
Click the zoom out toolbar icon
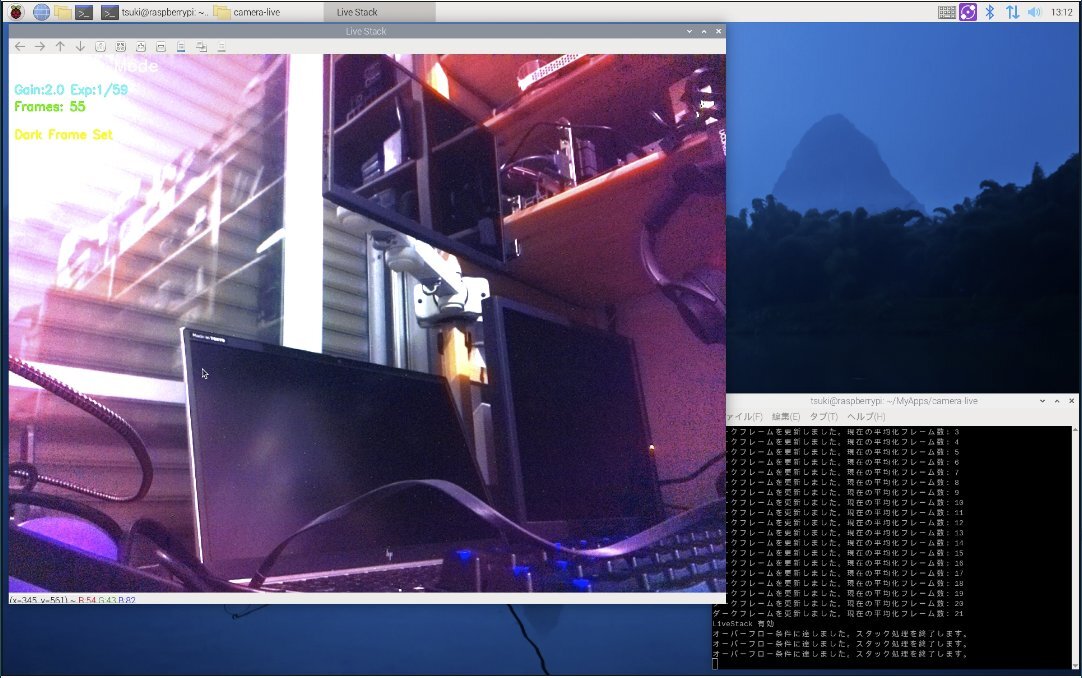(161, 46)
